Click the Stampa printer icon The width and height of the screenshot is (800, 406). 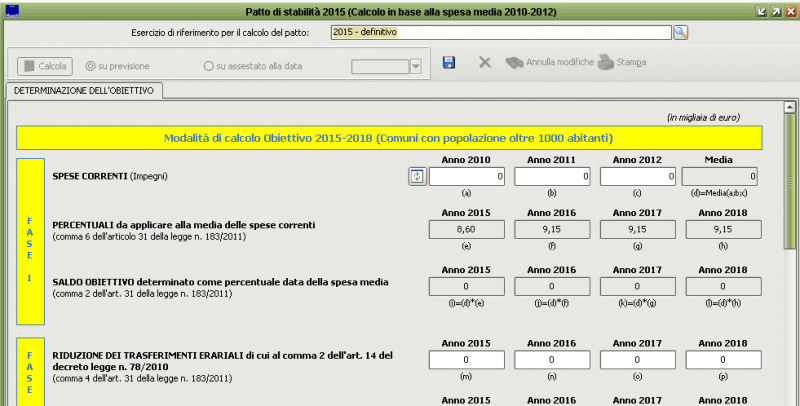click(606, 63)
